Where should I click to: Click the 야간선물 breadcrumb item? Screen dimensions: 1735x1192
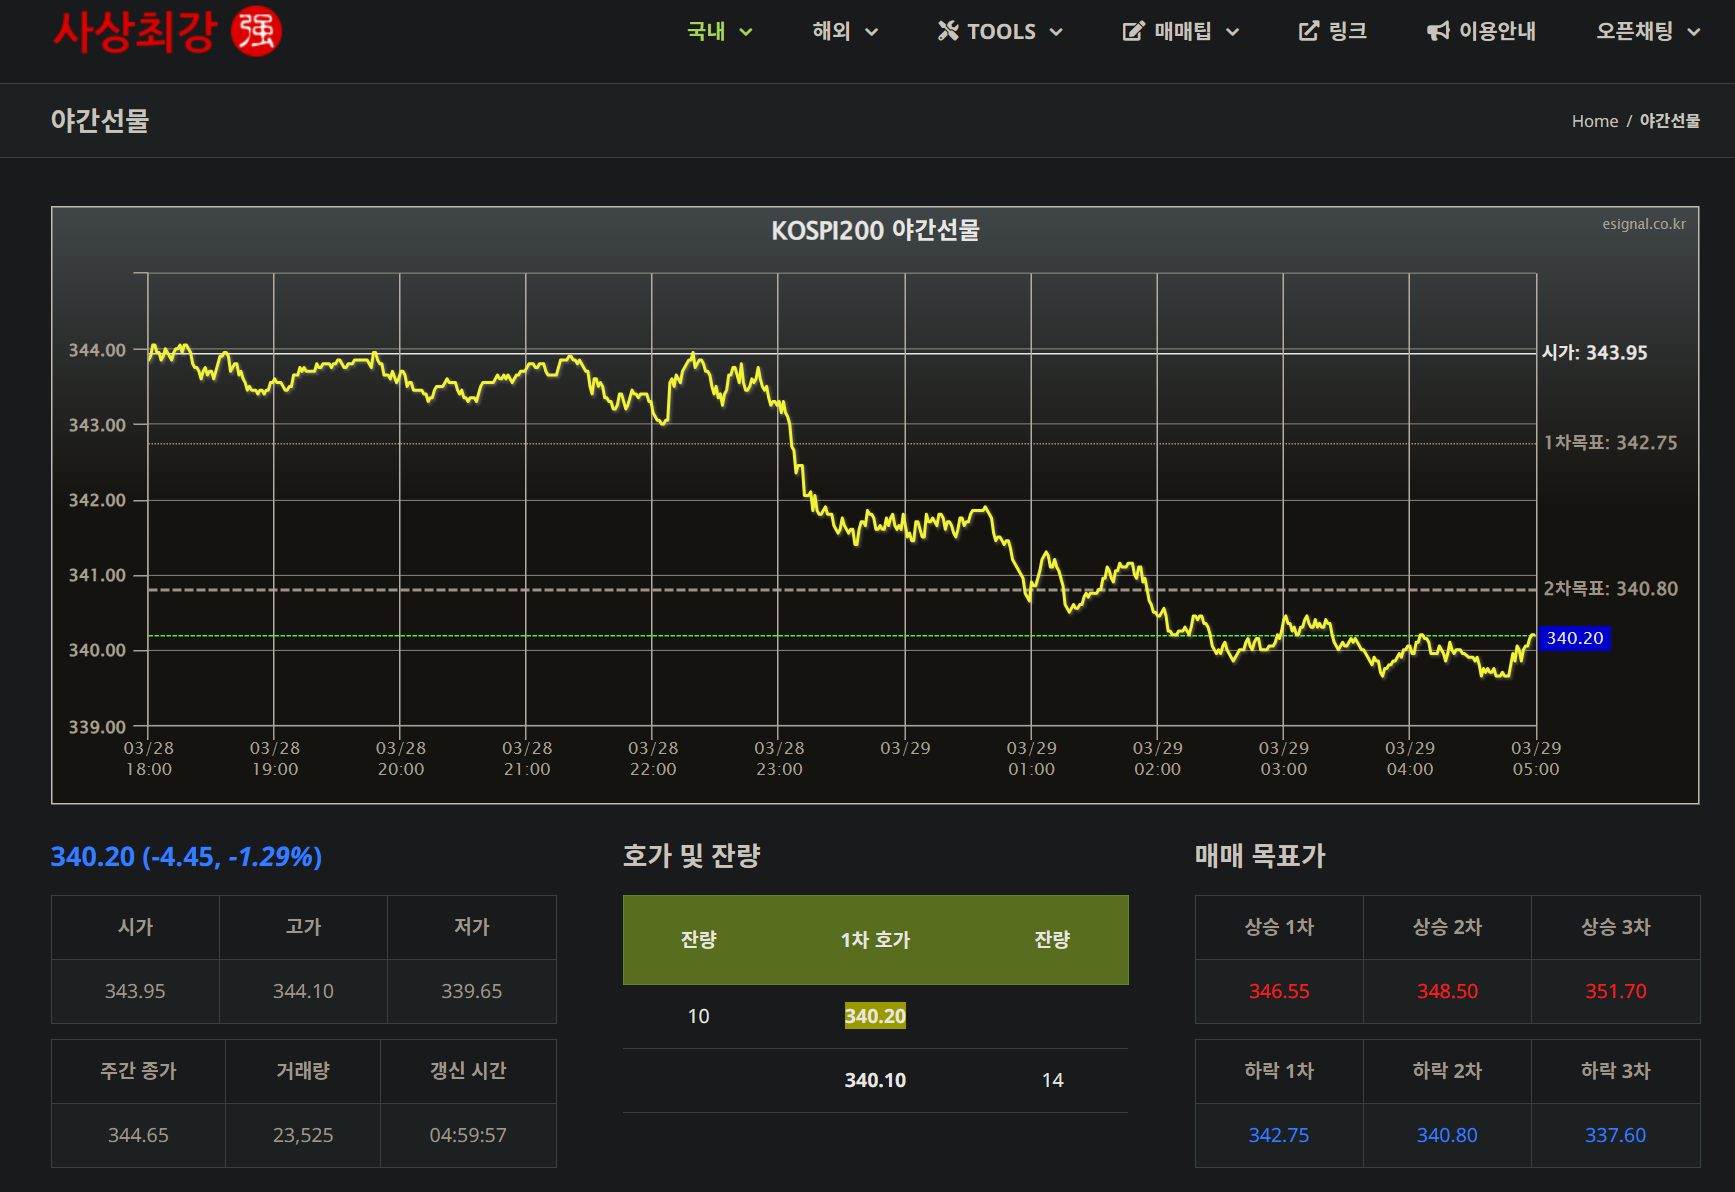coord(1669,121)
